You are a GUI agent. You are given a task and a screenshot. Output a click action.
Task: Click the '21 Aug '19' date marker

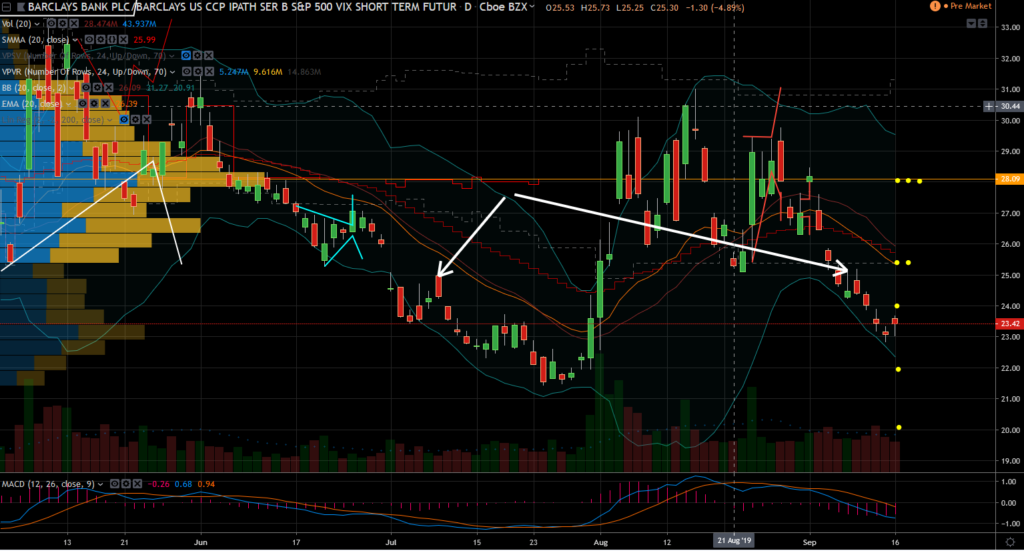(x=734, y=541)
